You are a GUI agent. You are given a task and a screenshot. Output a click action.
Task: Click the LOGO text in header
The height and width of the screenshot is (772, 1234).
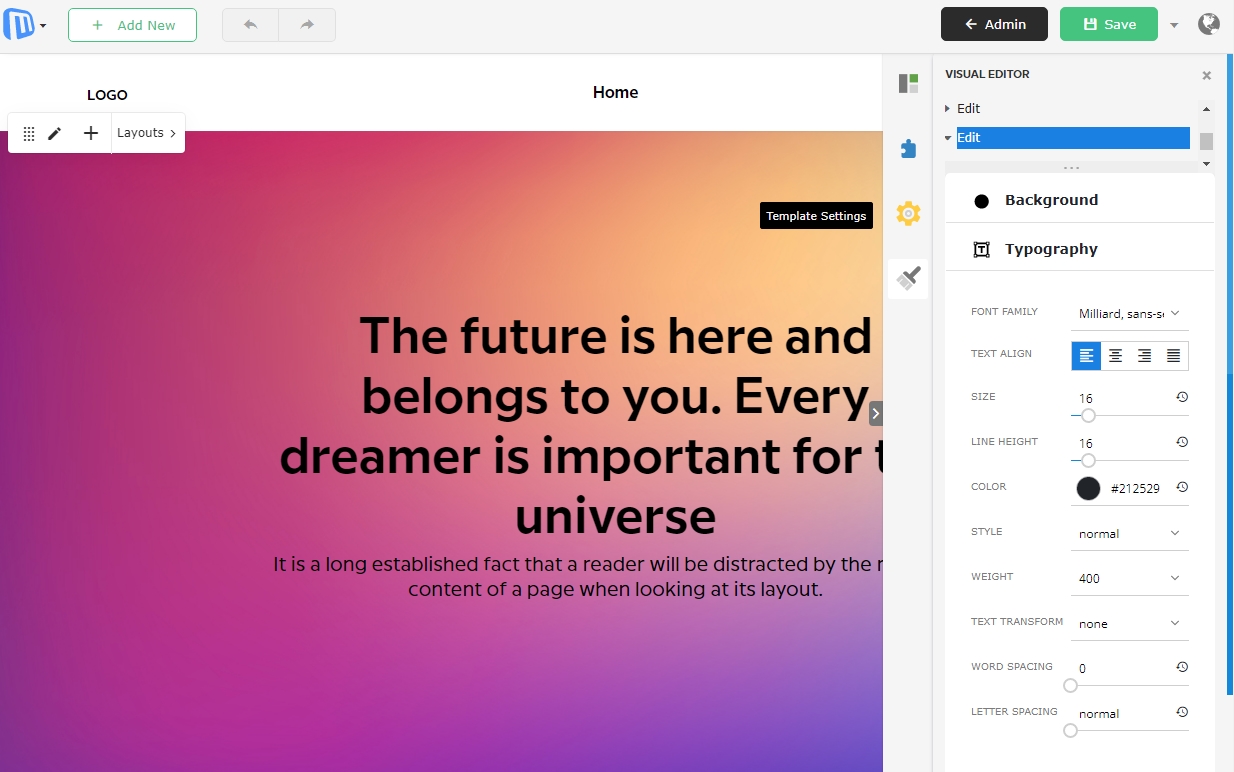(x=107, y=95)
